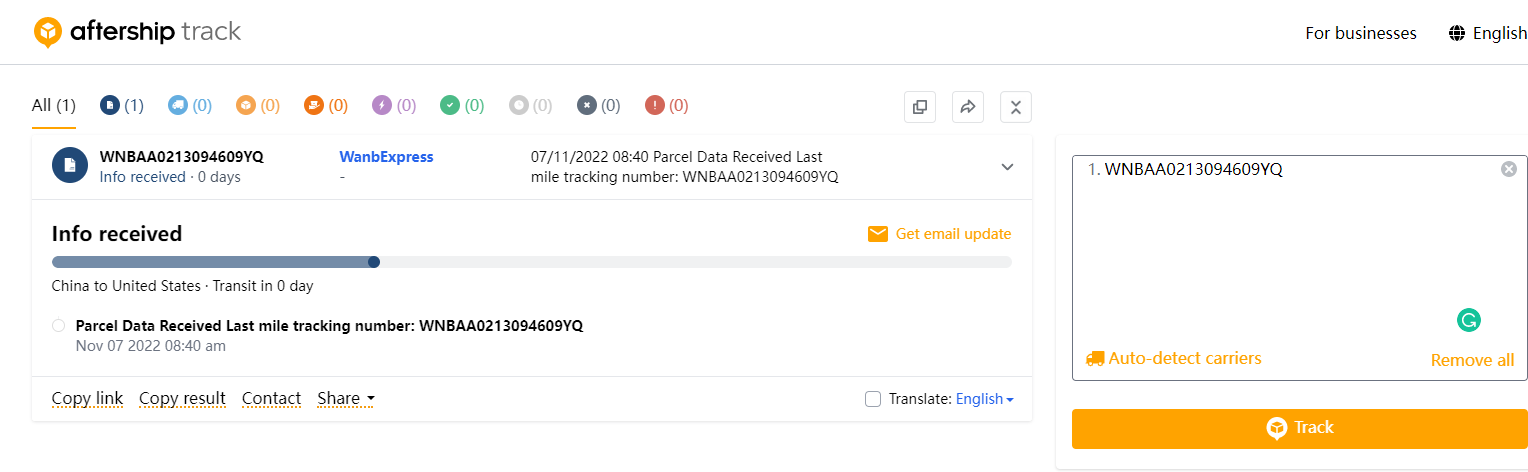This screenshot has width=1528, height=472.
Task: Click the Info received progress bar
Action: tap(531, 262)
